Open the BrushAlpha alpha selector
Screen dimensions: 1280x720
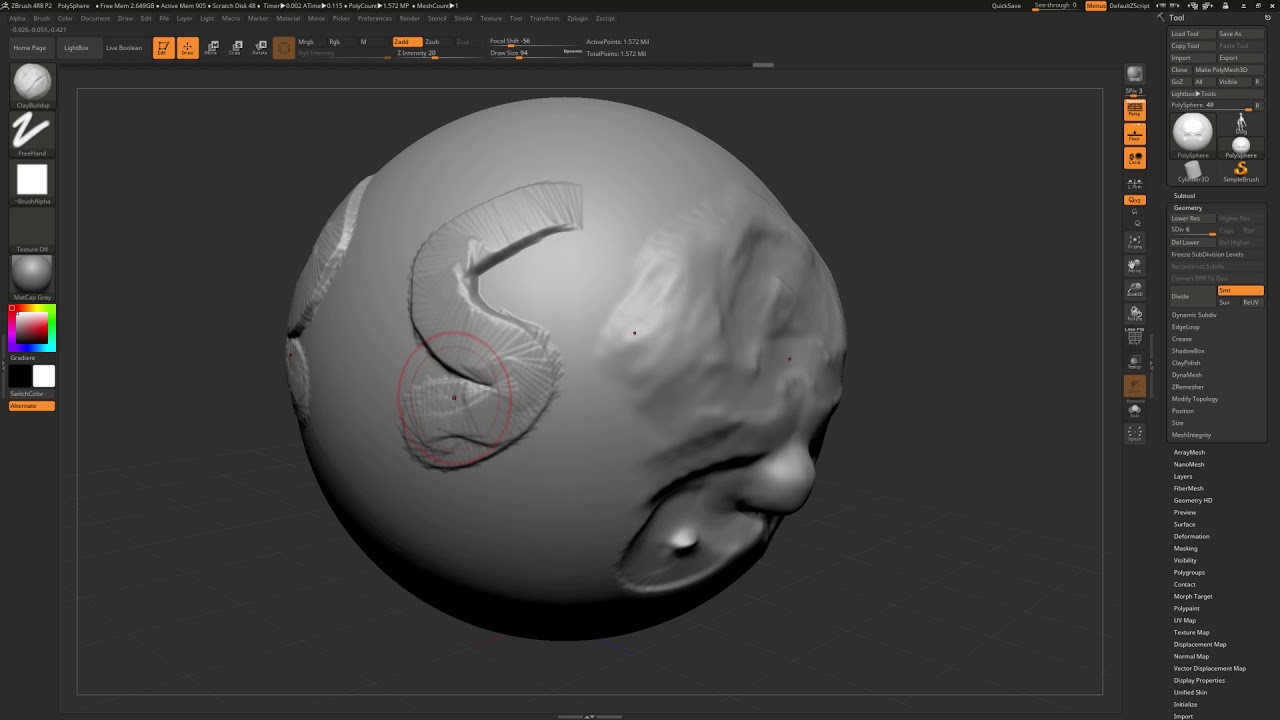pyautogui.click(x=32, y=181)
